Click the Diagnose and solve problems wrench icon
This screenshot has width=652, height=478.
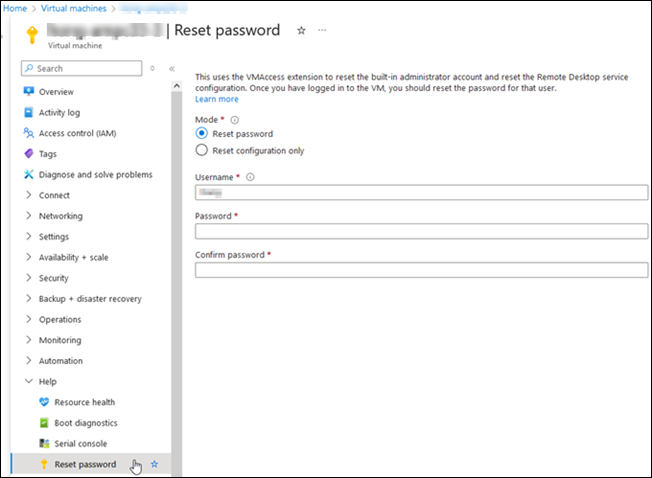coord(28,175)
